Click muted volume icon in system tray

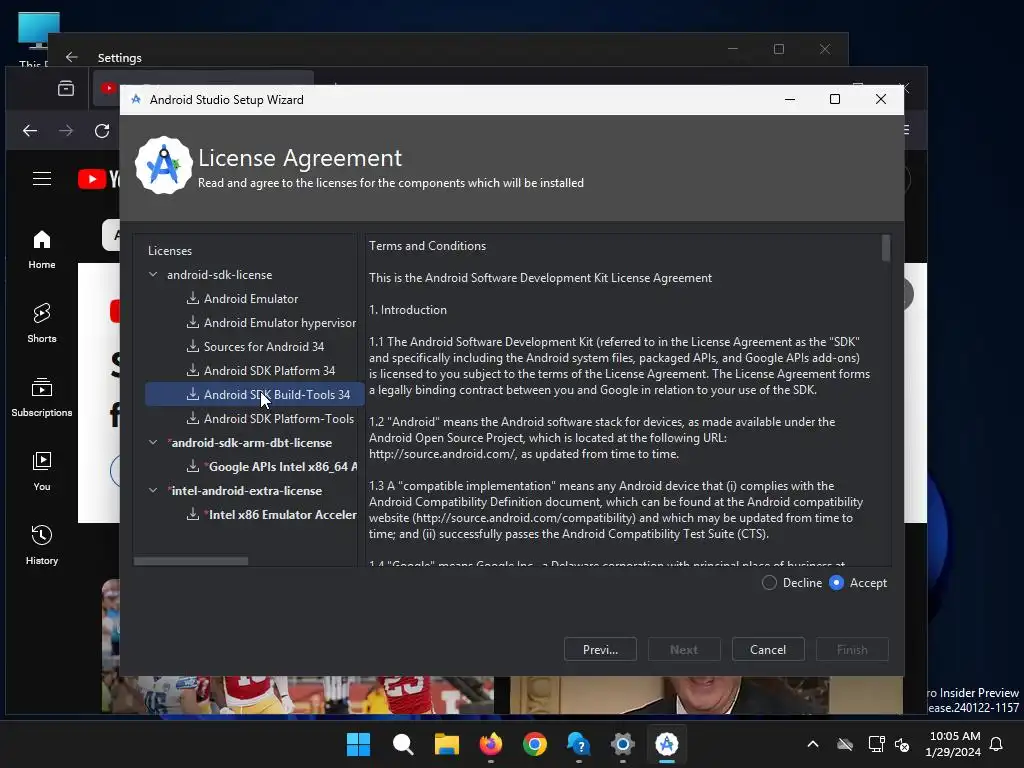pos(902,744)
